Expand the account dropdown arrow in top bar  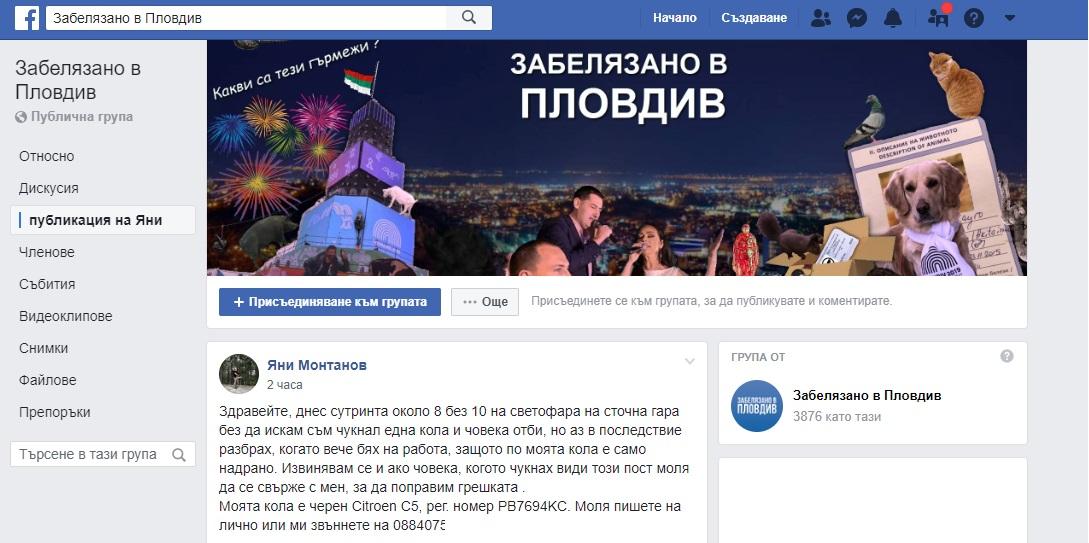tap(1010, 18)
